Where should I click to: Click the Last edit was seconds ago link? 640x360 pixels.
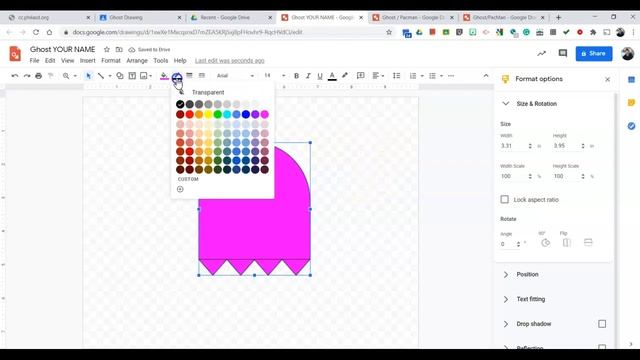click(x=229, y=60)
